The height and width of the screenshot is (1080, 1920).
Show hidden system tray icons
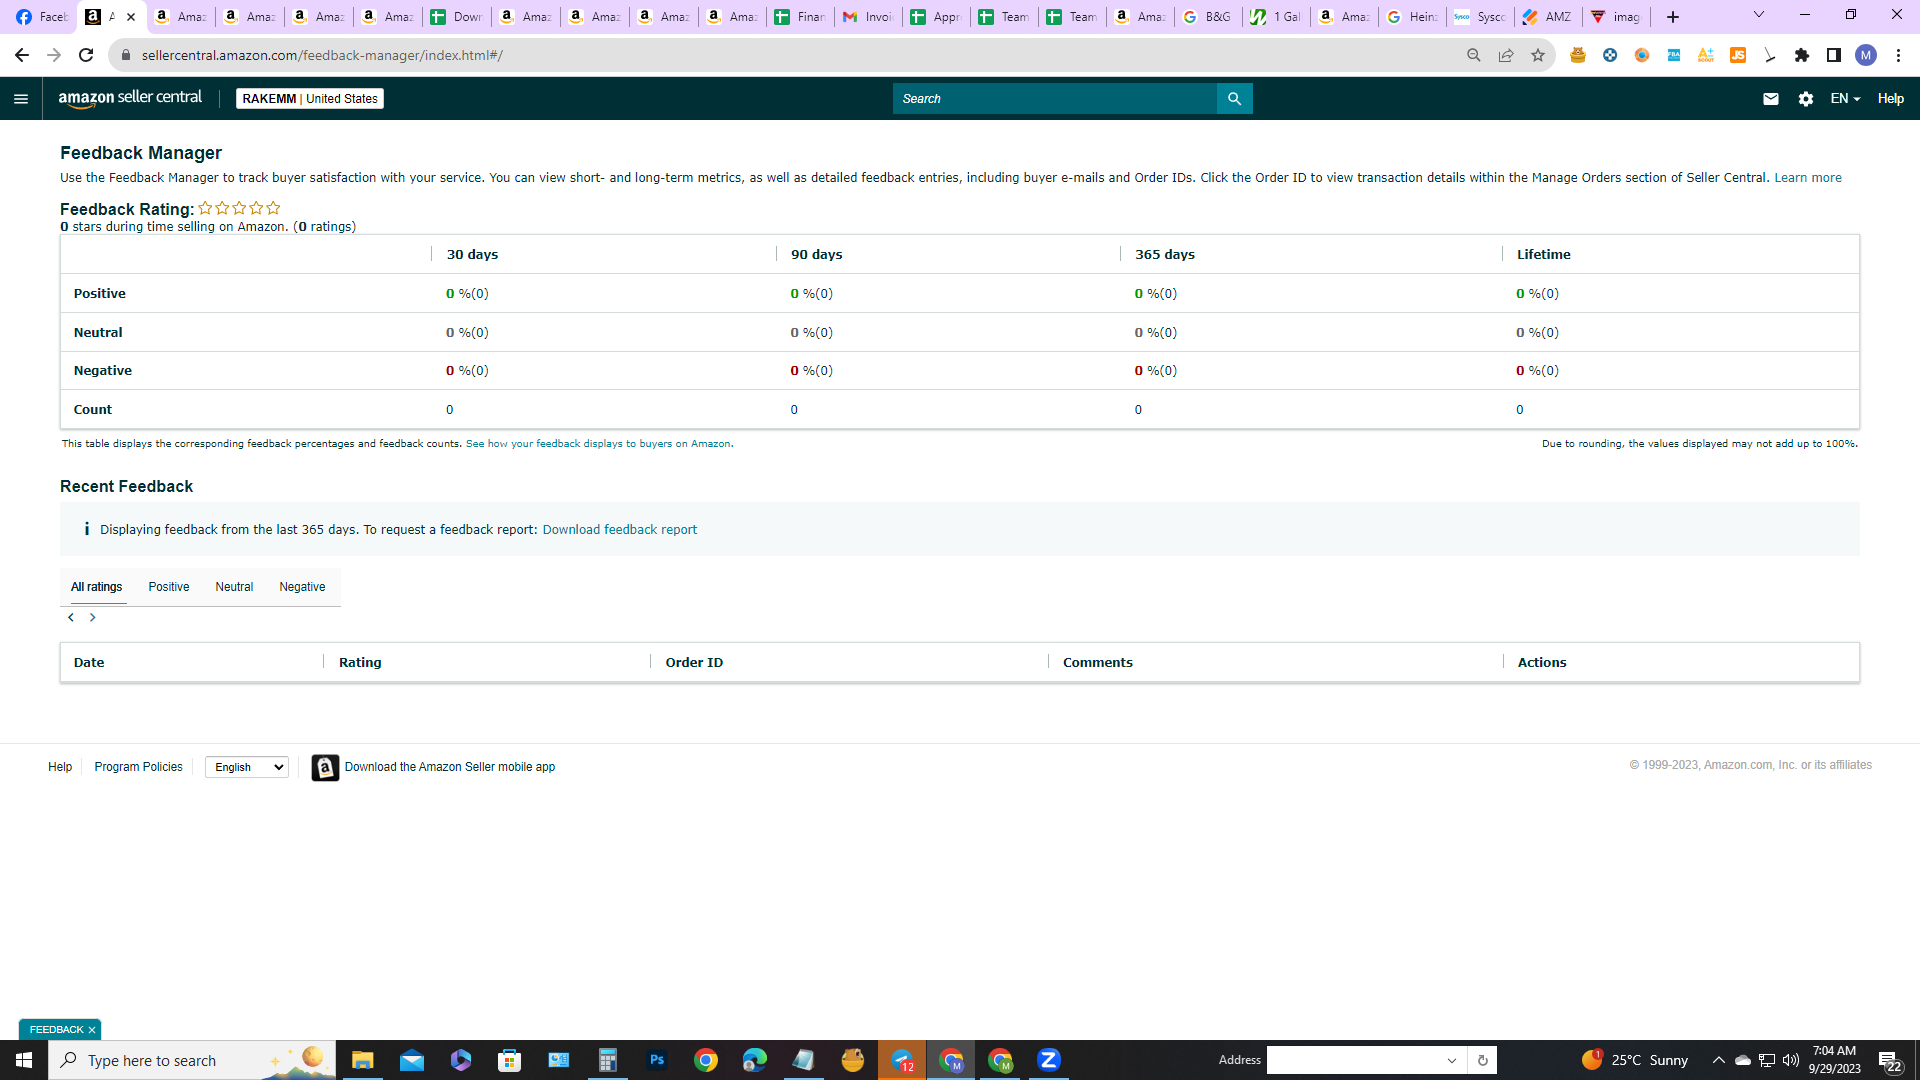coord(1718,1060)
